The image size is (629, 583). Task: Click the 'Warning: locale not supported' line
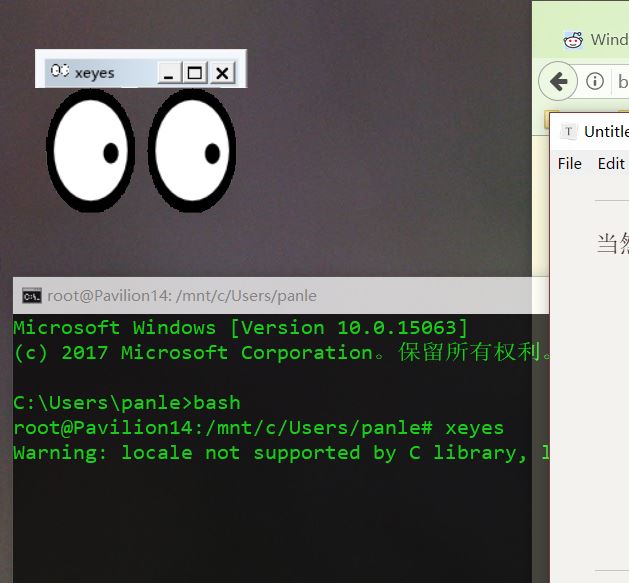[281, 453]
